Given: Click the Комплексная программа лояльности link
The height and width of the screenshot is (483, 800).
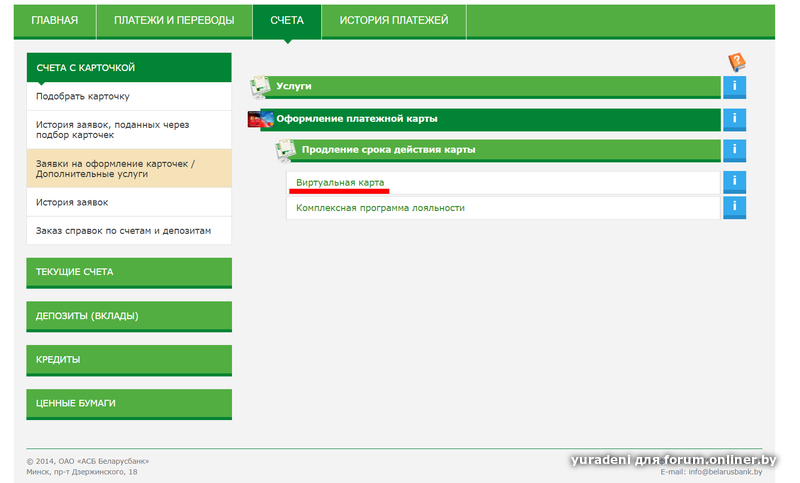Looking at the screenshot, I should coord(380,208).
